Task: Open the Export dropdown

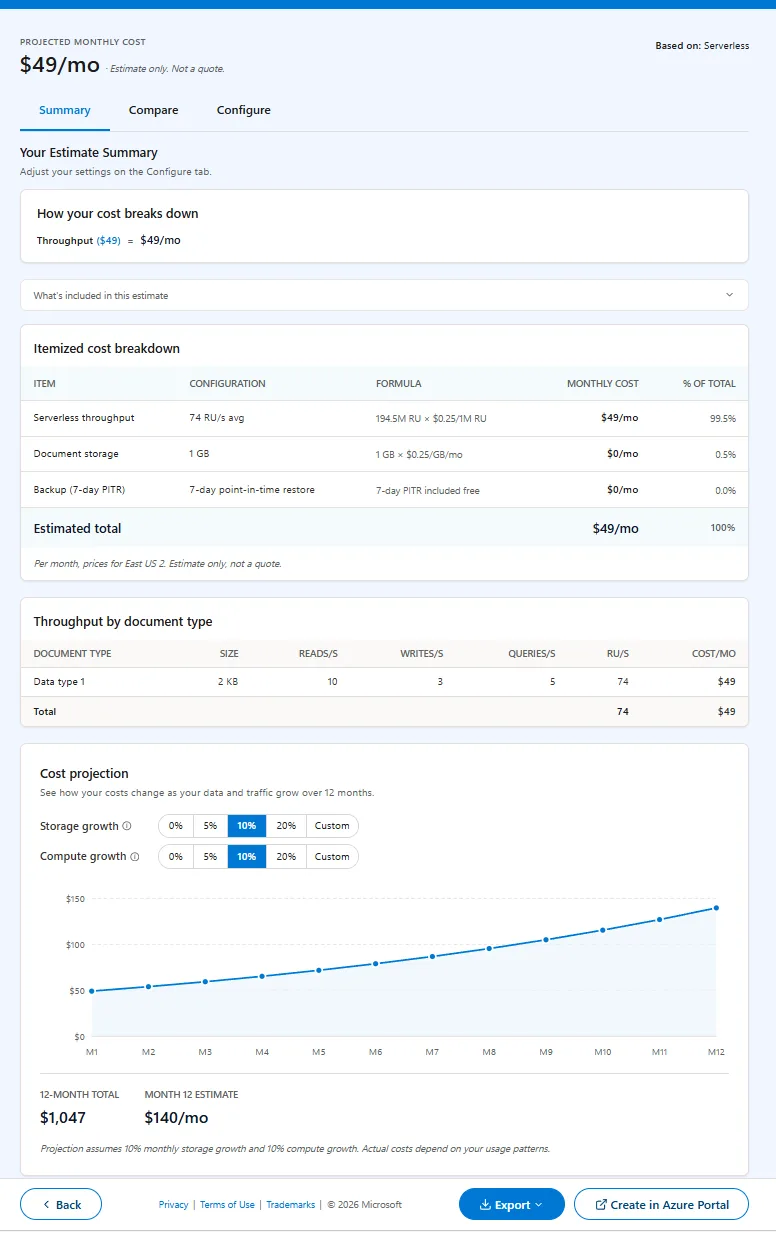Action: (x=511, y=1205)
